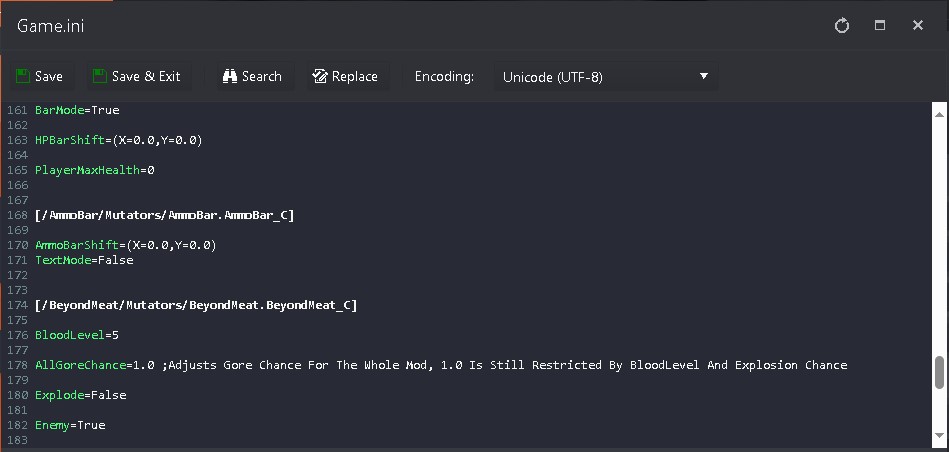Screen dimensions: 949x452
Task: Place cursor on BarMode=True line
Action: 77,110
